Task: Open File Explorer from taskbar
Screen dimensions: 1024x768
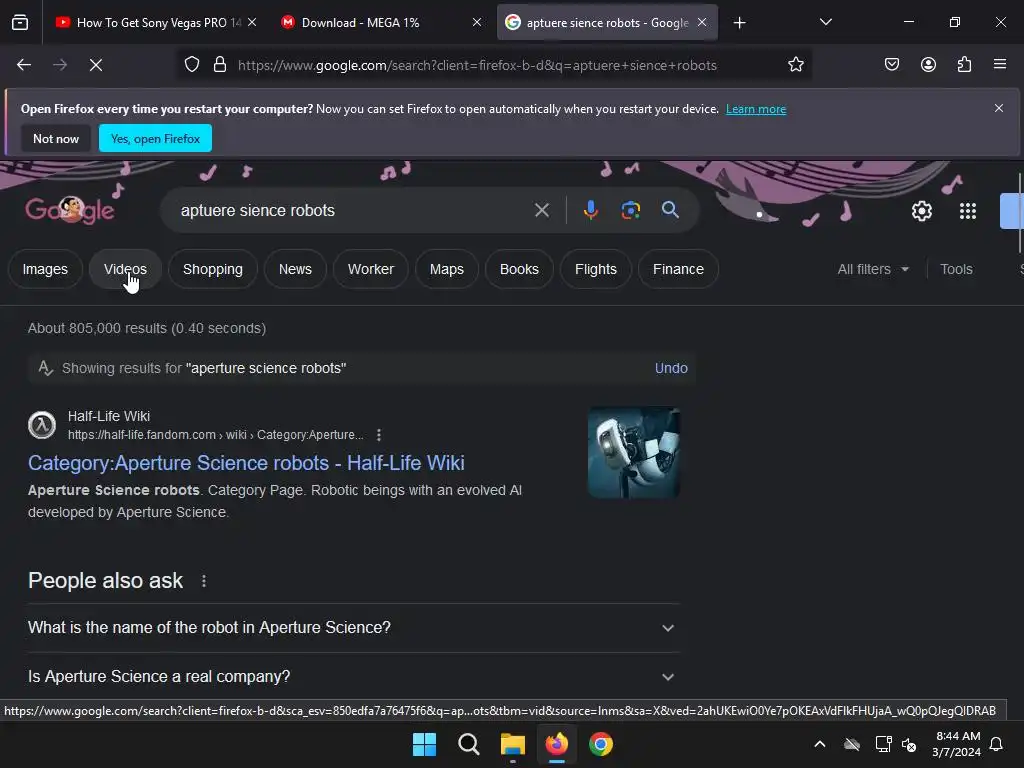Action: pyautogui.click(x=513, y=744)
